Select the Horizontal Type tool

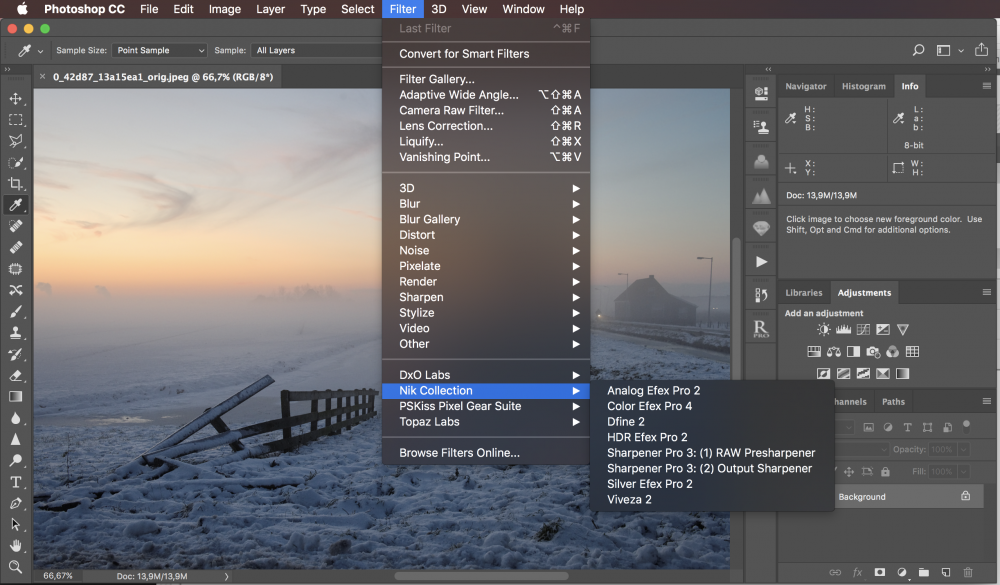click(16, 482)
